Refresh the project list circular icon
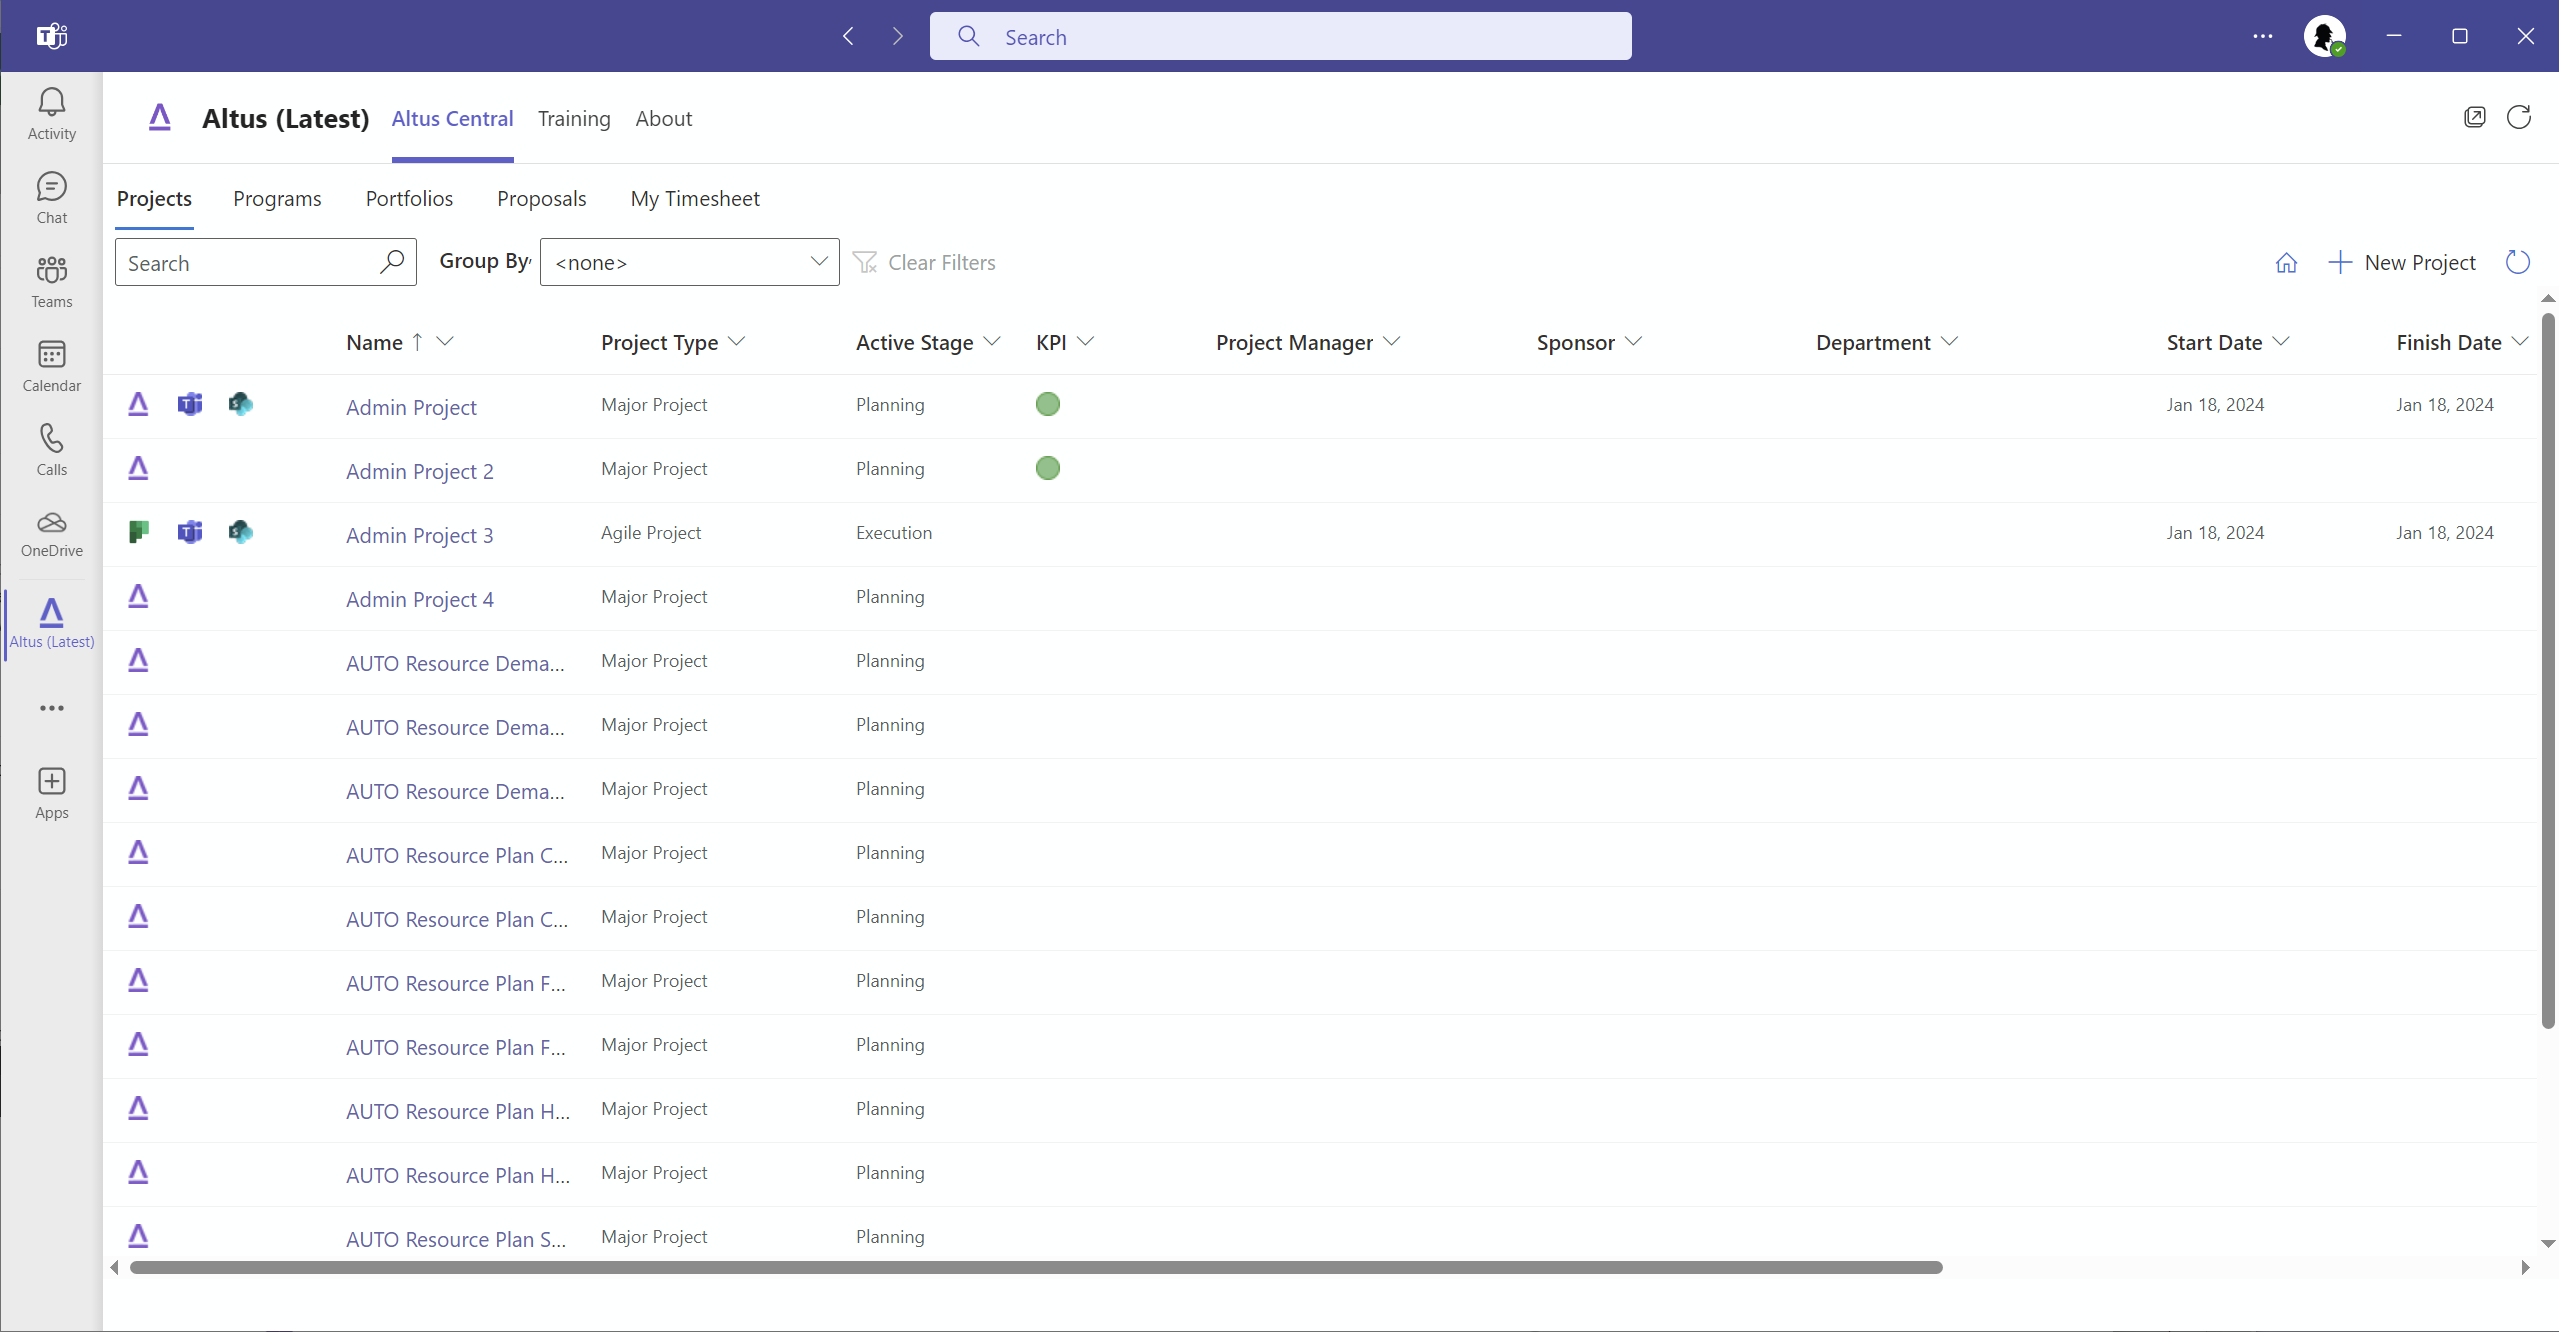2559x1332 pixels. [x=2518, y=262]
